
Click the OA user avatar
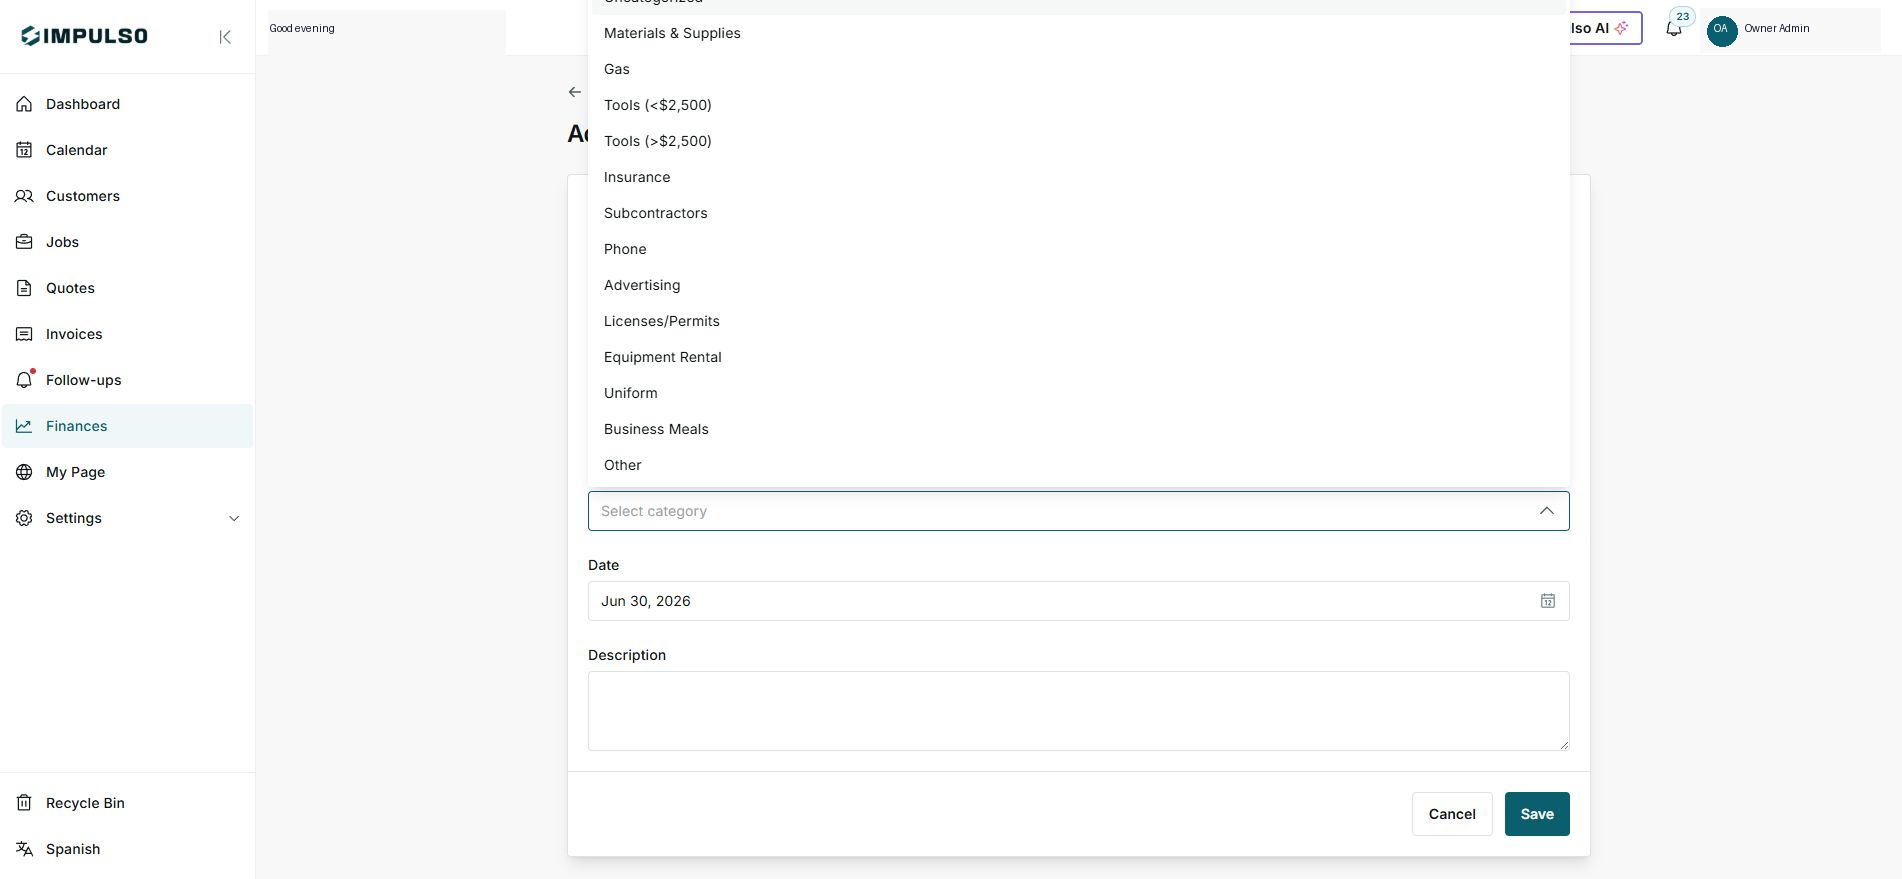1721,29
